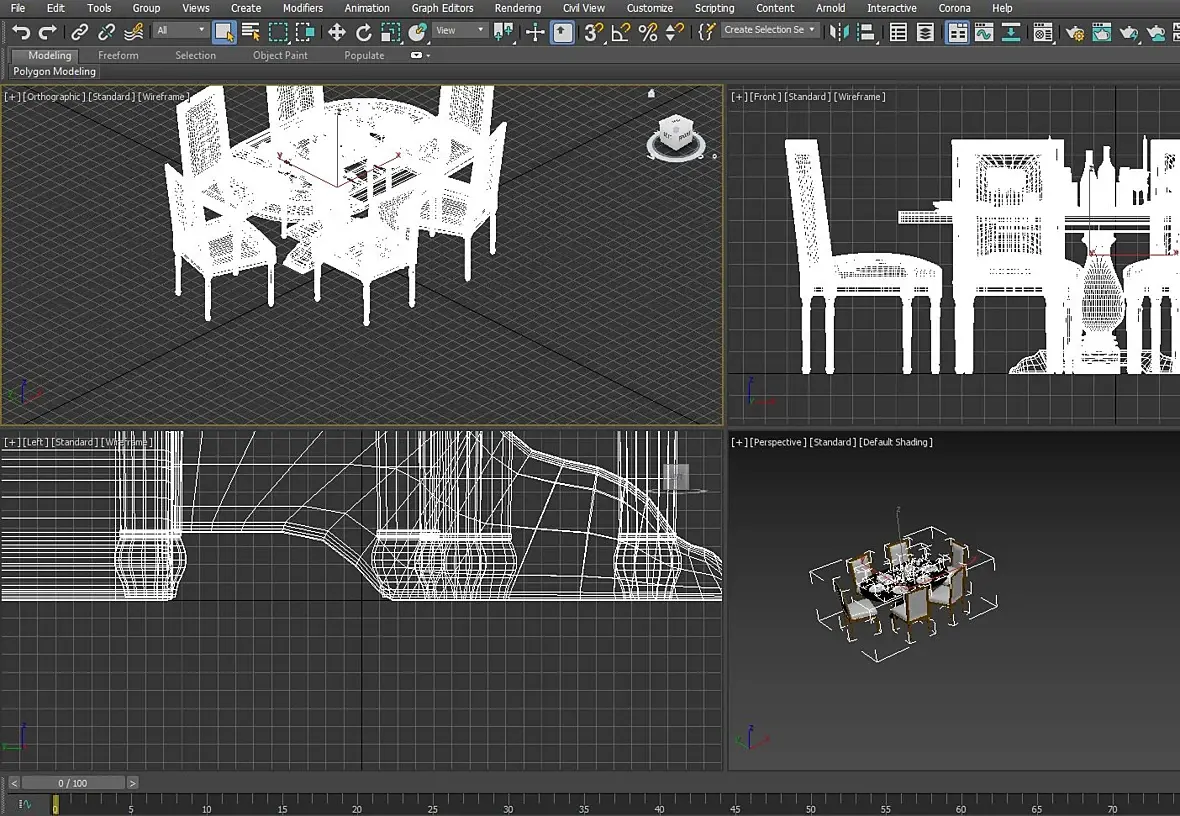Toggle the Angle Snap button

coord(621,32)
